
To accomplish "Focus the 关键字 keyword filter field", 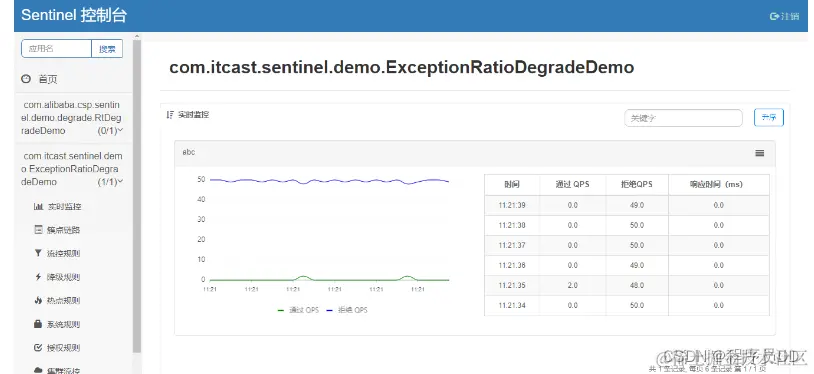I will pos(683,118).
